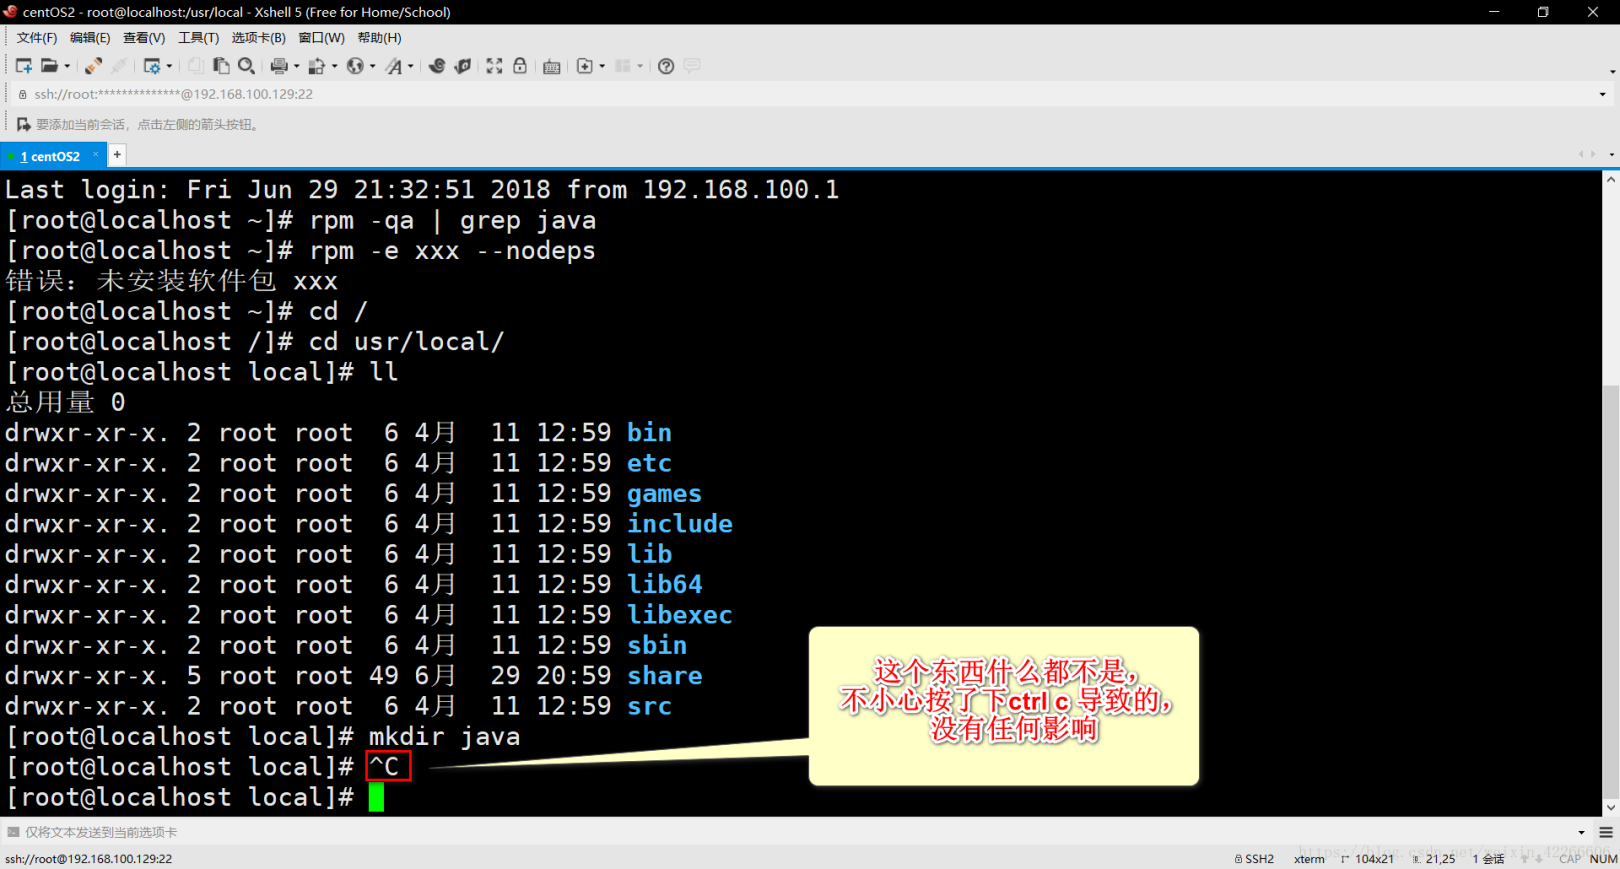Close the centOS2 tab with its x
This screenshot has height=869, width=1620.
tap(96, 155)
